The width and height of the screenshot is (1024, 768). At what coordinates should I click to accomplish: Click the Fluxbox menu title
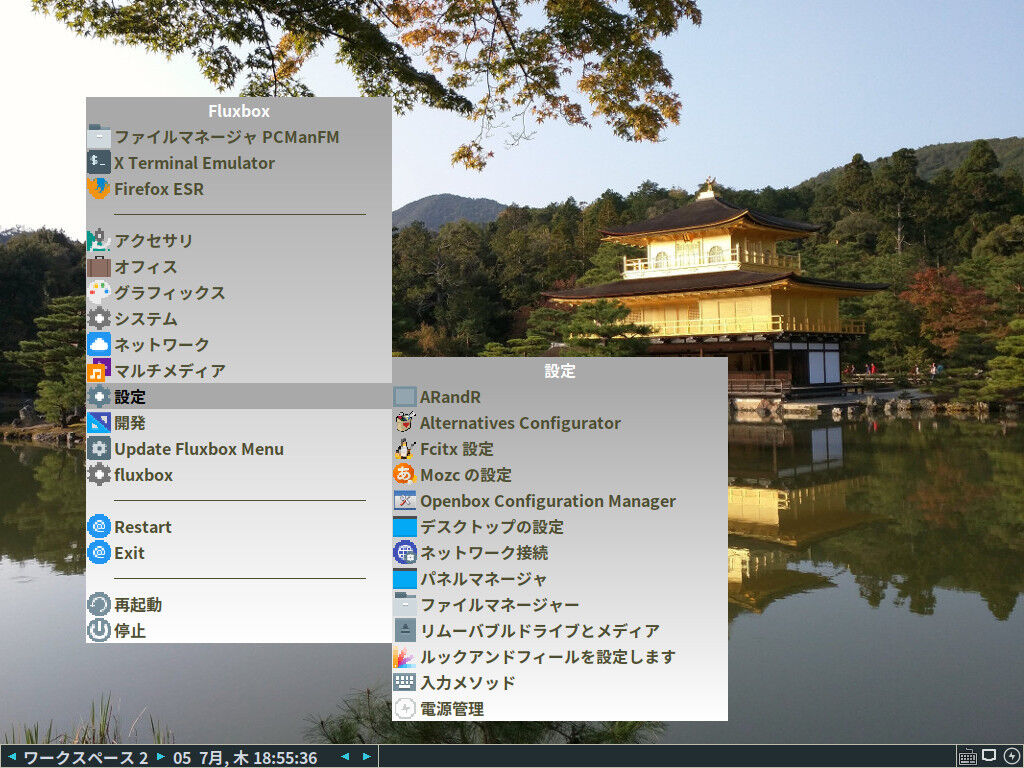pyautogui.click(x=239, y=111)
